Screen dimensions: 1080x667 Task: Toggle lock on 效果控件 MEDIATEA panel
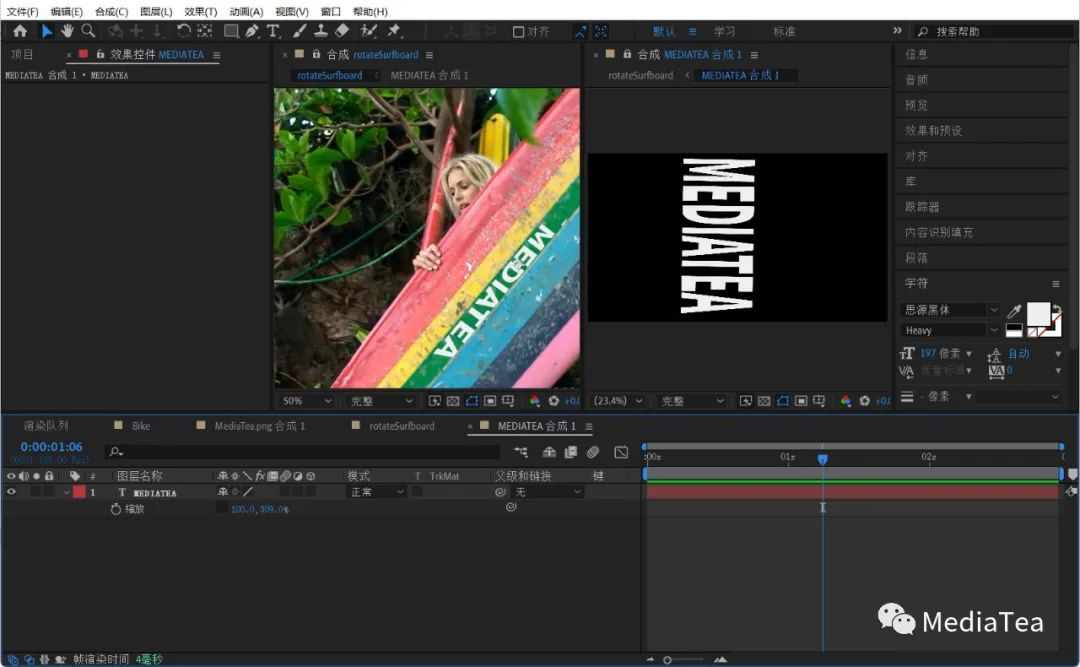pyautogui.click(x=100, y=54)
